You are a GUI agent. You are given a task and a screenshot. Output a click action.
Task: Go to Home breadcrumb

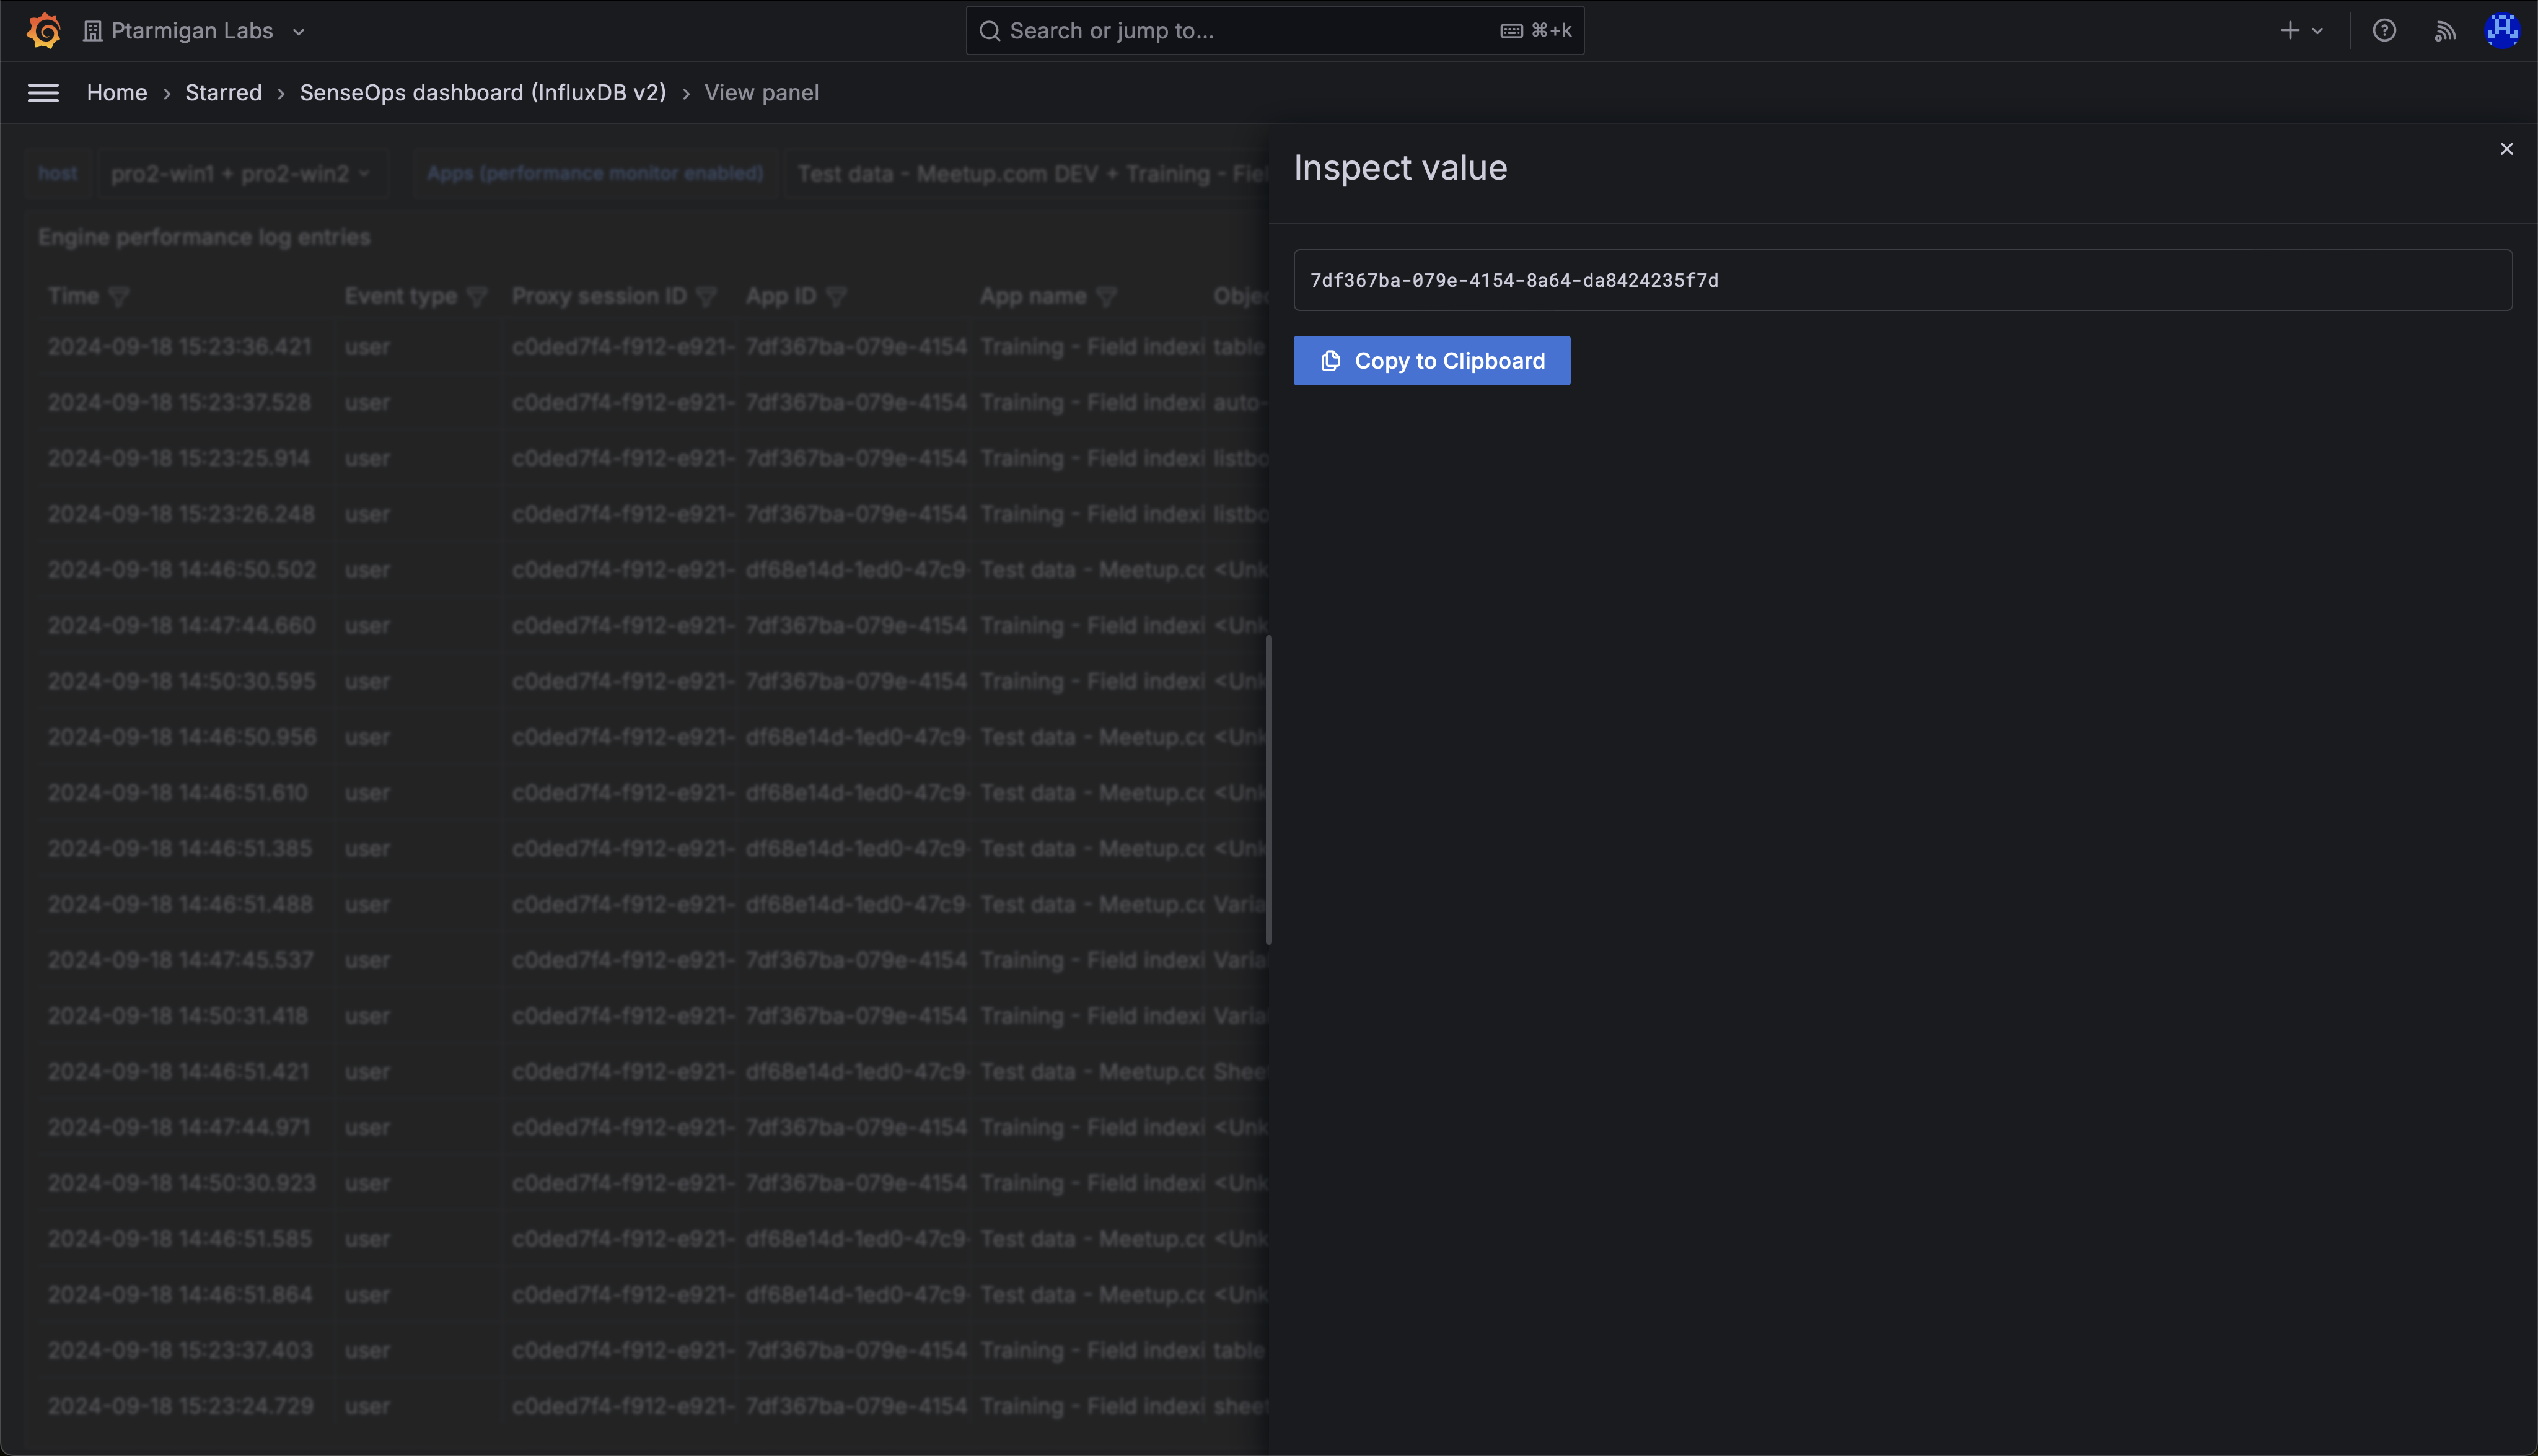click(117, 93)
